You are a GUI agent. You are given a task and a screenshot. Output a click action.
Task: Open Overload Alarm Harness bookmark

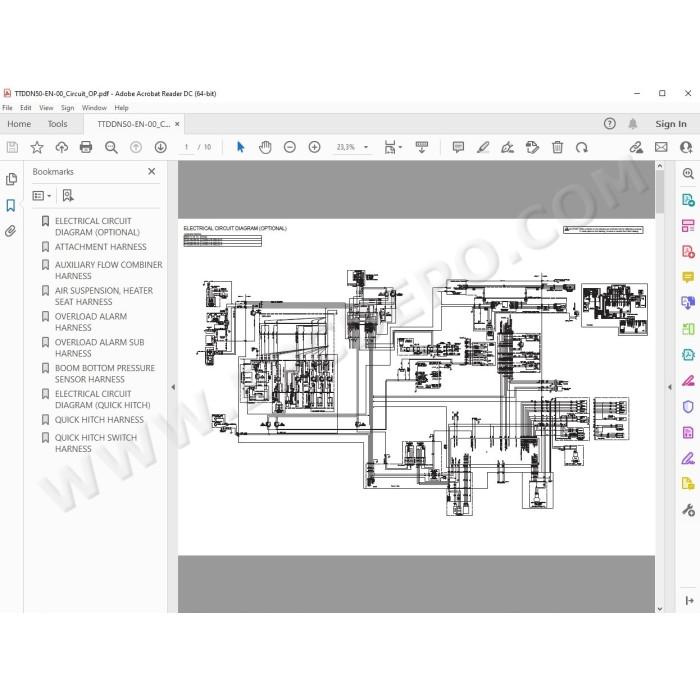(91, 322)
